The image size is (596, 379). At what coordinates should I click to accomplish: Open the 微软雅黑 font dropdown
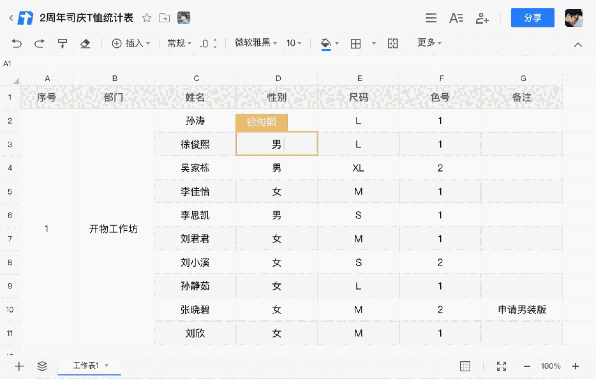pos(255,43)
